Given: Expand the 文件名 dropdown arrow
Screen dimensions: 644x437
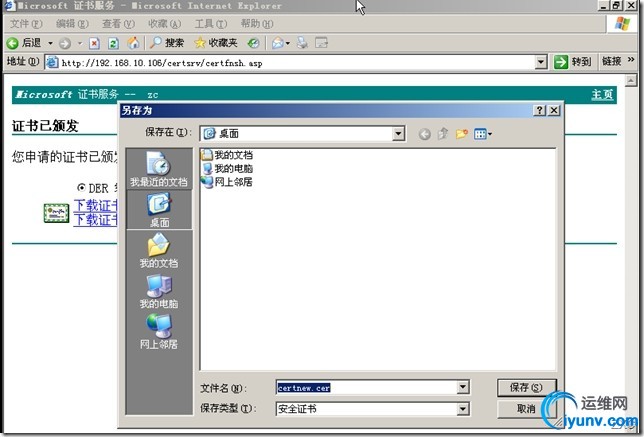Looking at the screenshot, I should (463, 386).
